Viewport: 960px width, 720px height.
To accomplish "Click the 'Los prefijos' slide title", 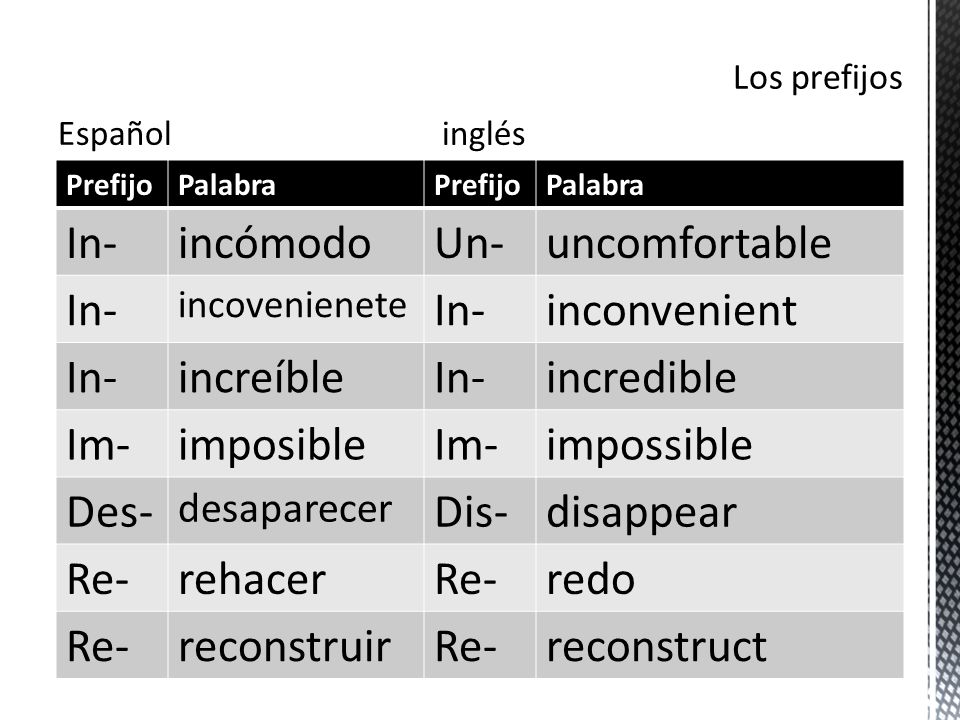I will click(x=817, y=79).
